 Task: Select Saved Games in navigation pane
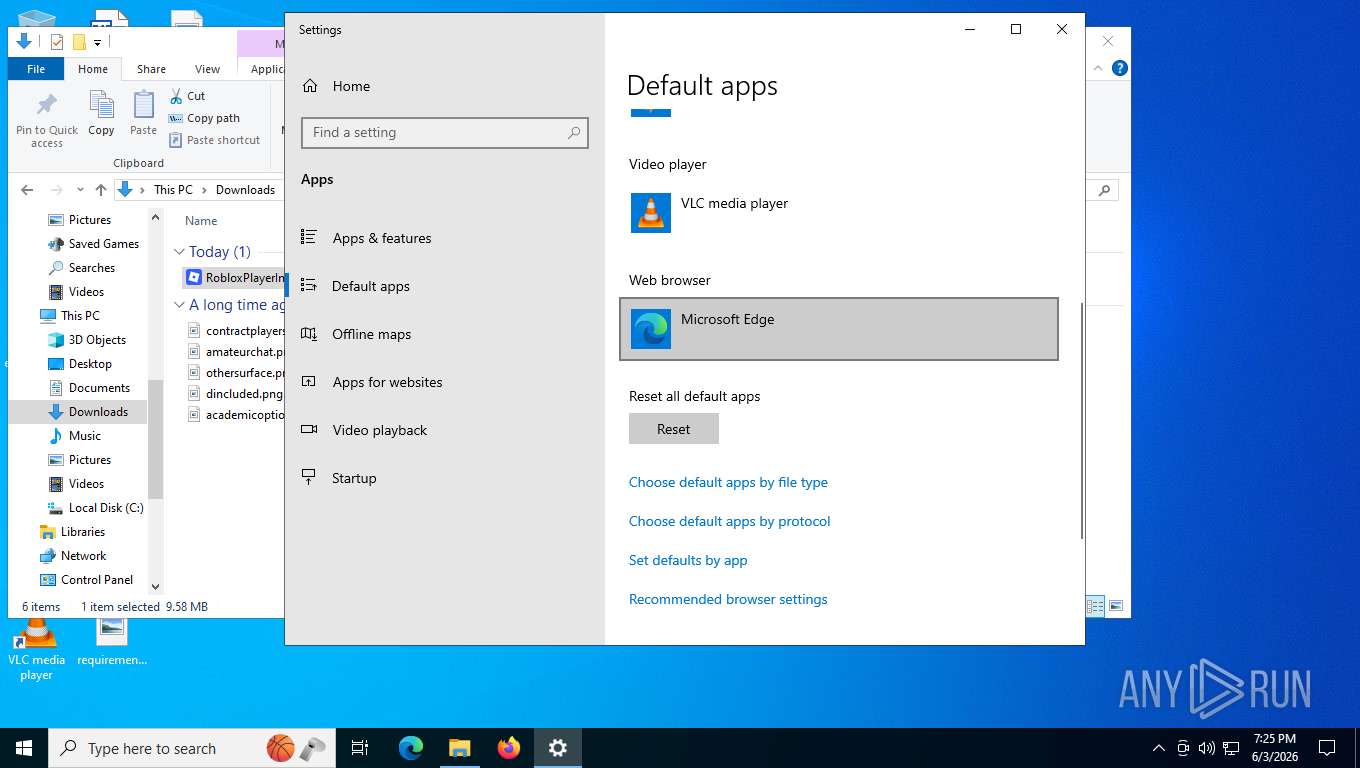[94, 244]
